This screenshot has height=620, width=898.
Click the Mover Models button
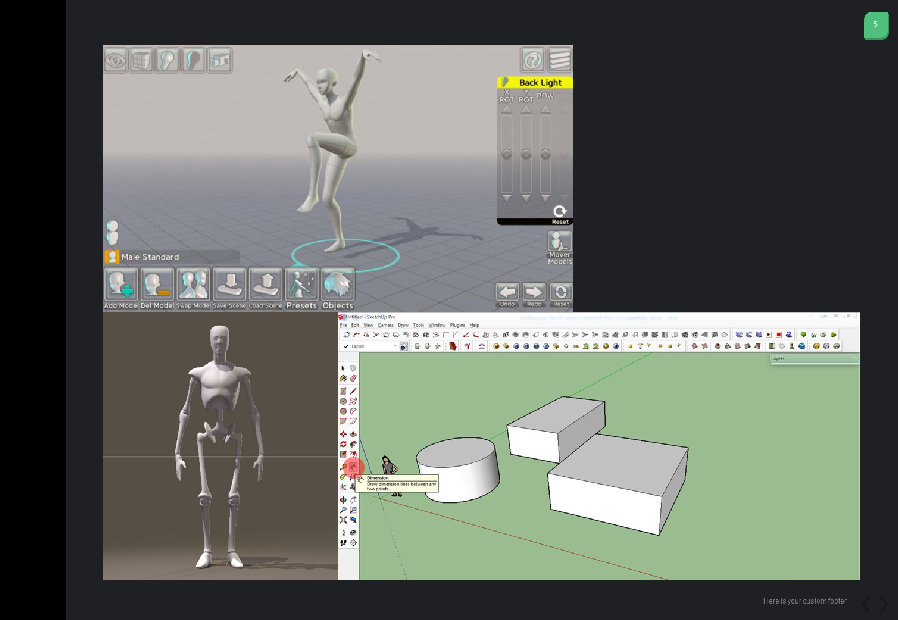[560, 247]
